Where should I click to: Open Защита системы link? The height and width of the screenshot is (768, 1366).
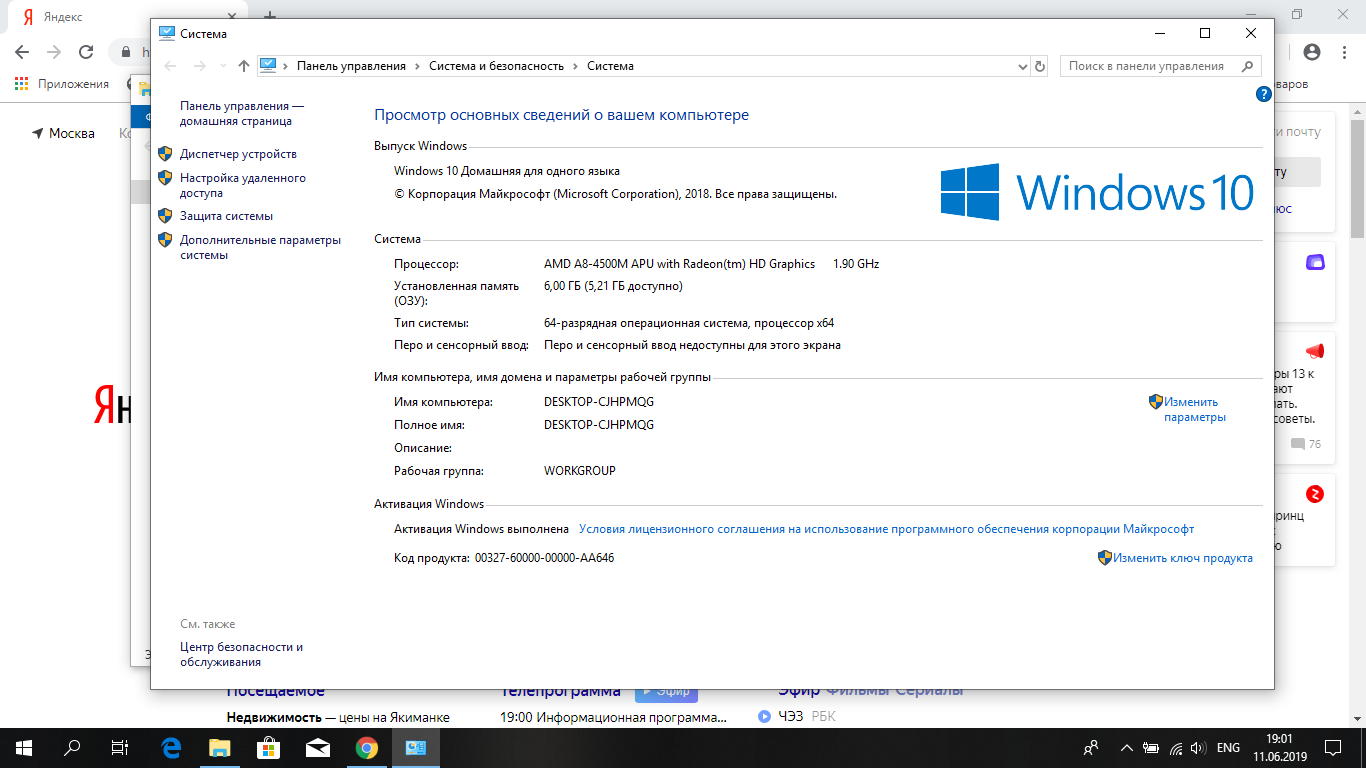pos(226,216)
